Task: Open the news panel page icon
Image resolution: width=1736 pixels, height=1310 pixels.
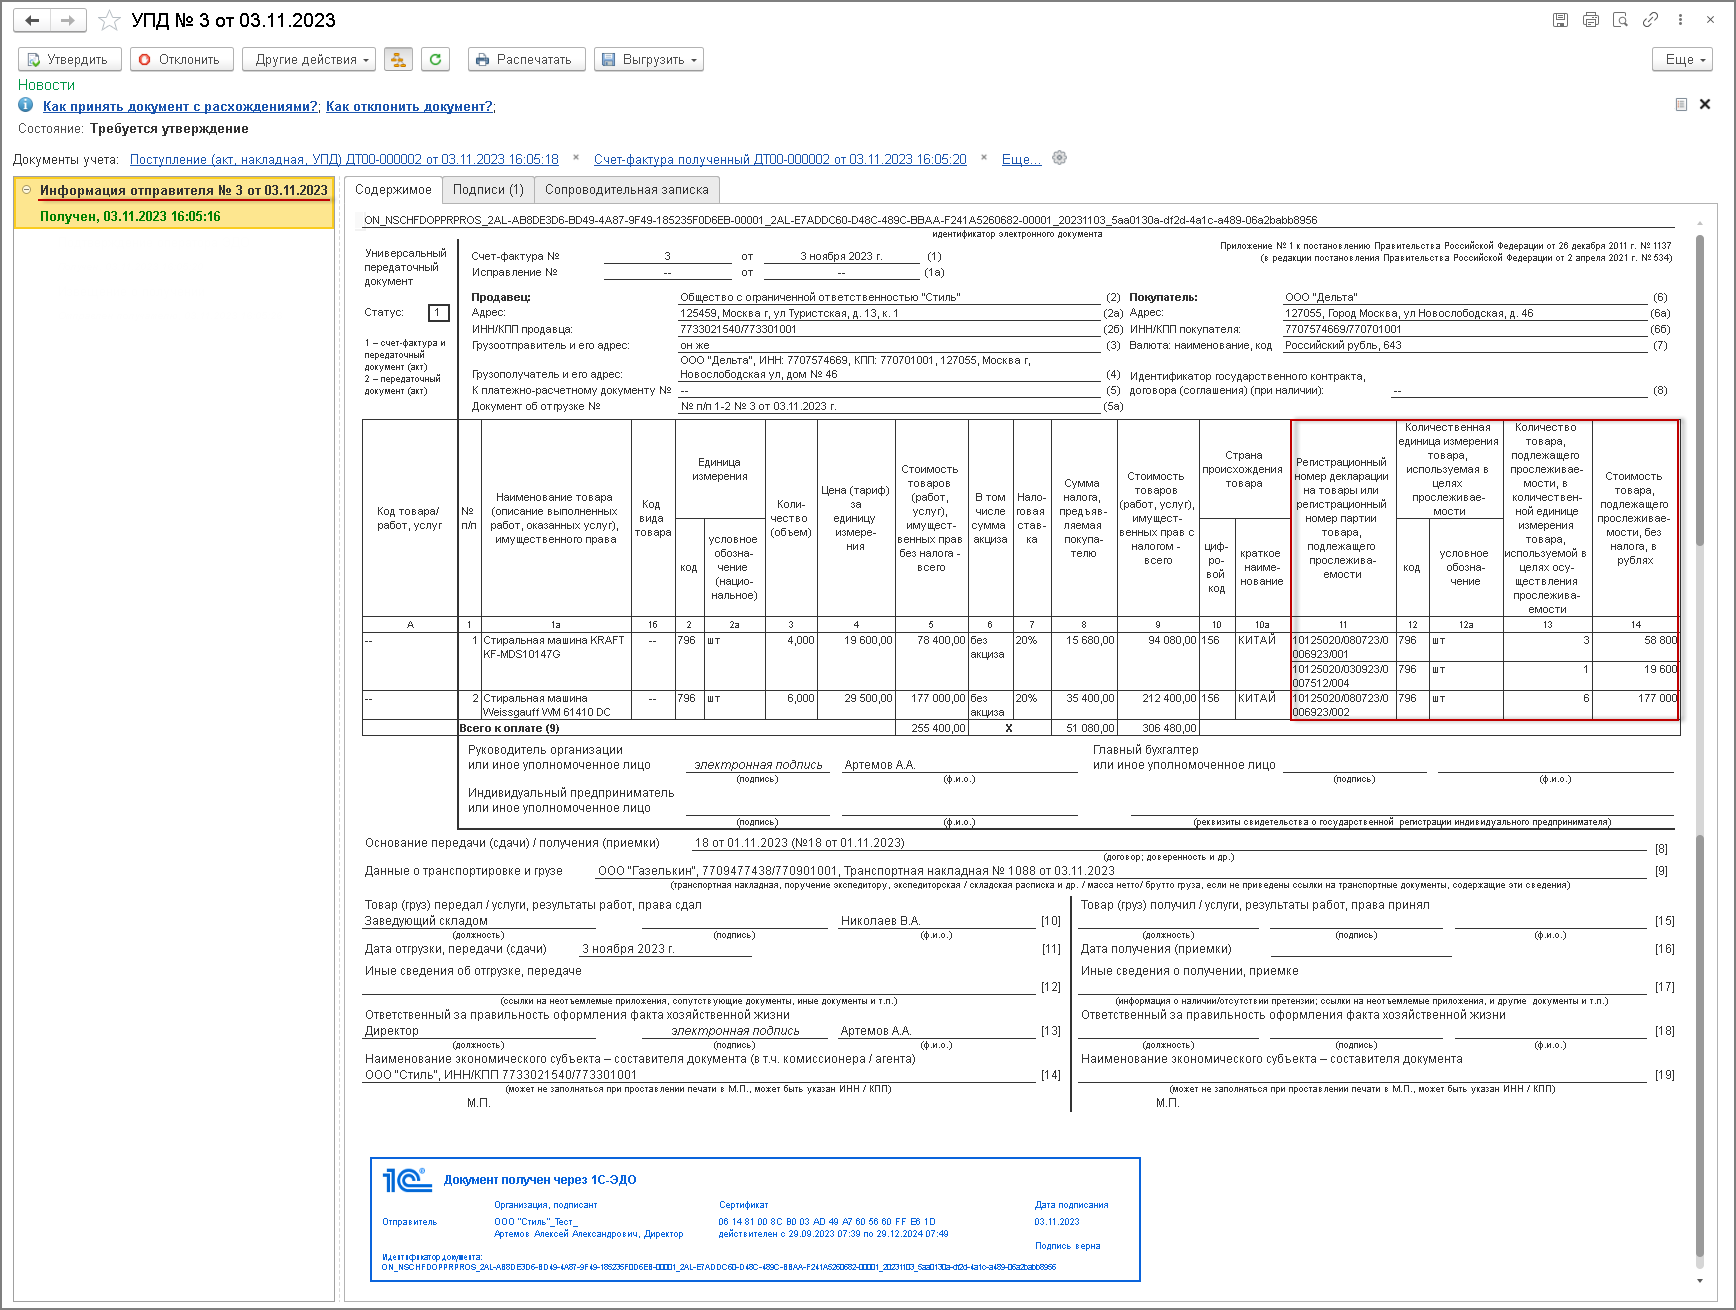Action: 1681,104
